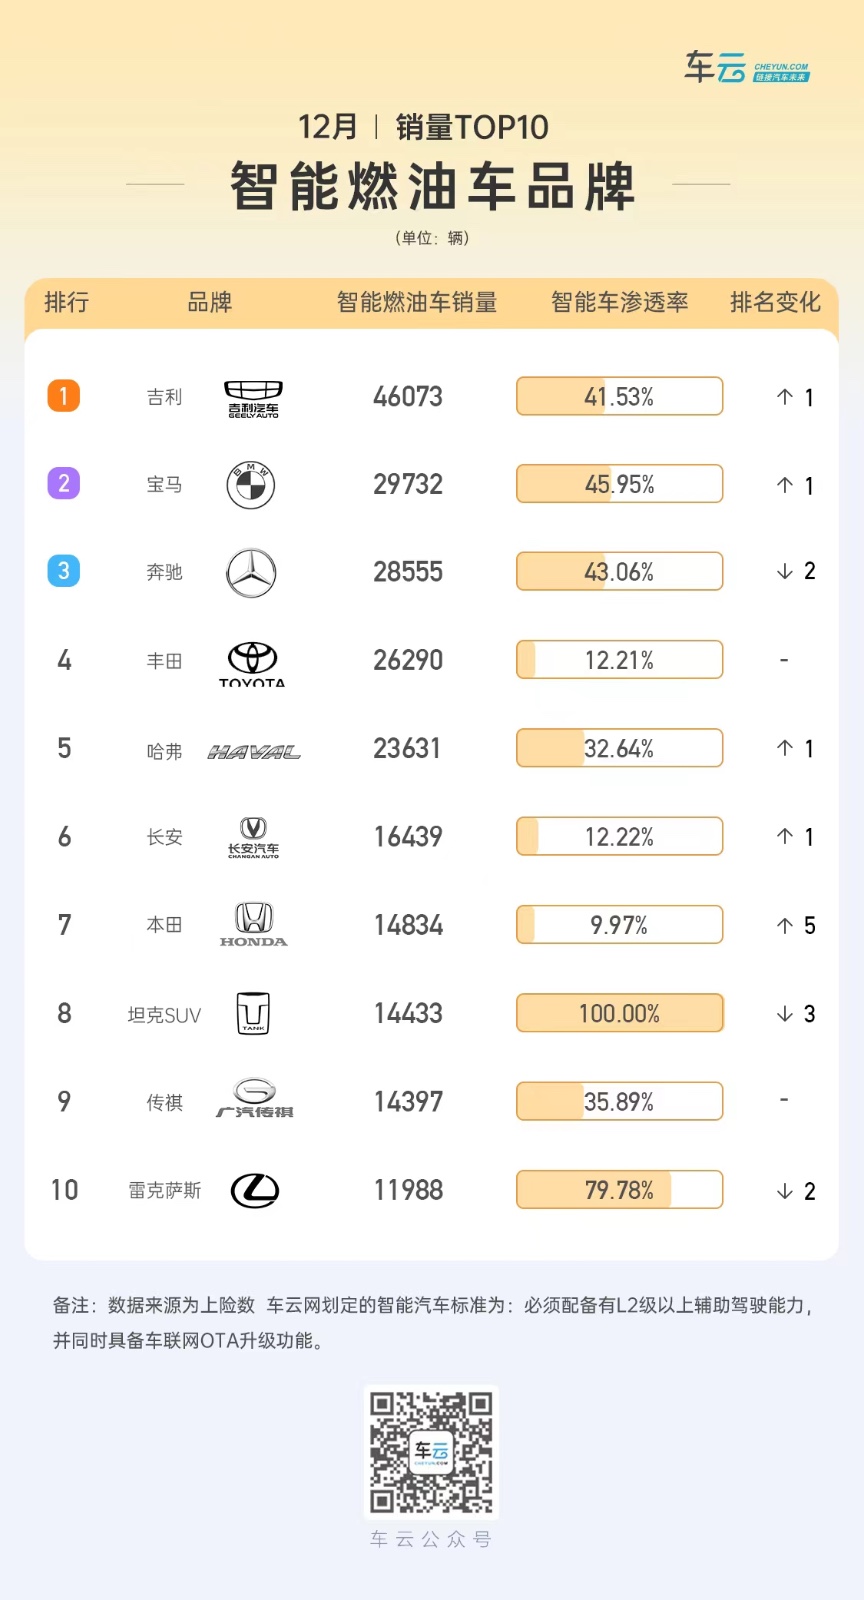Screen dimensions: 864x1600
Task: Select the Honda logo
Action: (253, 925)
